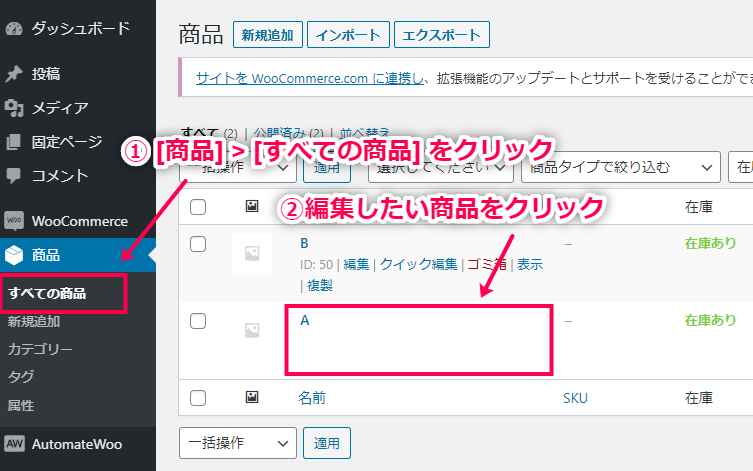Image resolution: width=753 pixels, height=471 pixels.
Task: Click the Woo icon beside WooCommerce
Action: tap(14, 221)
